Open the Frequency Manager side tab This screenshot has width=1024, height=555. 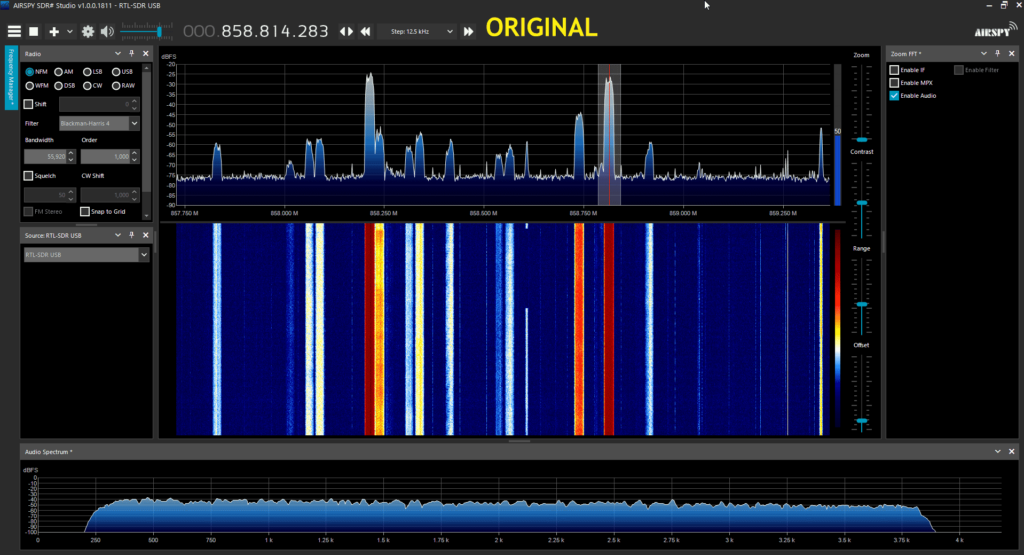(11, 77)
